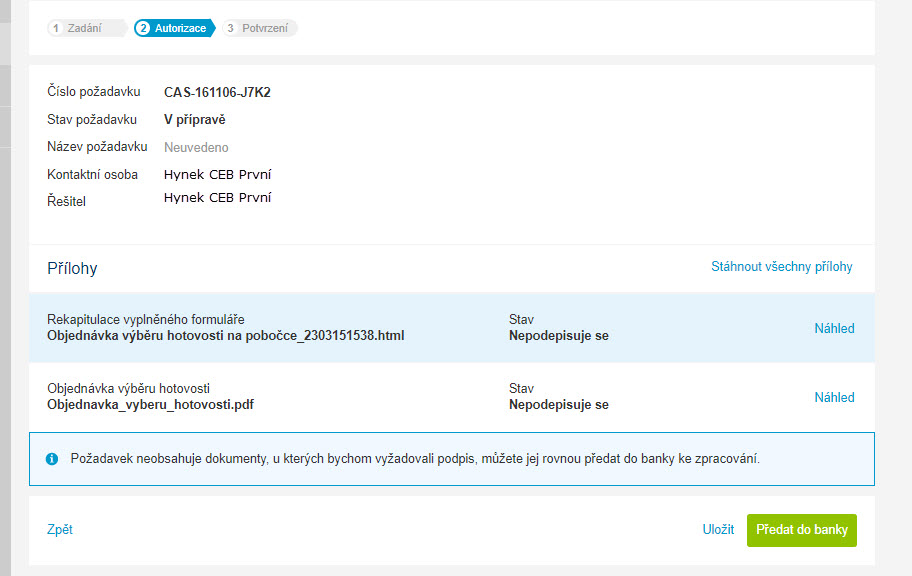Click the blue info icon in the notice

[x=52, y=459]
